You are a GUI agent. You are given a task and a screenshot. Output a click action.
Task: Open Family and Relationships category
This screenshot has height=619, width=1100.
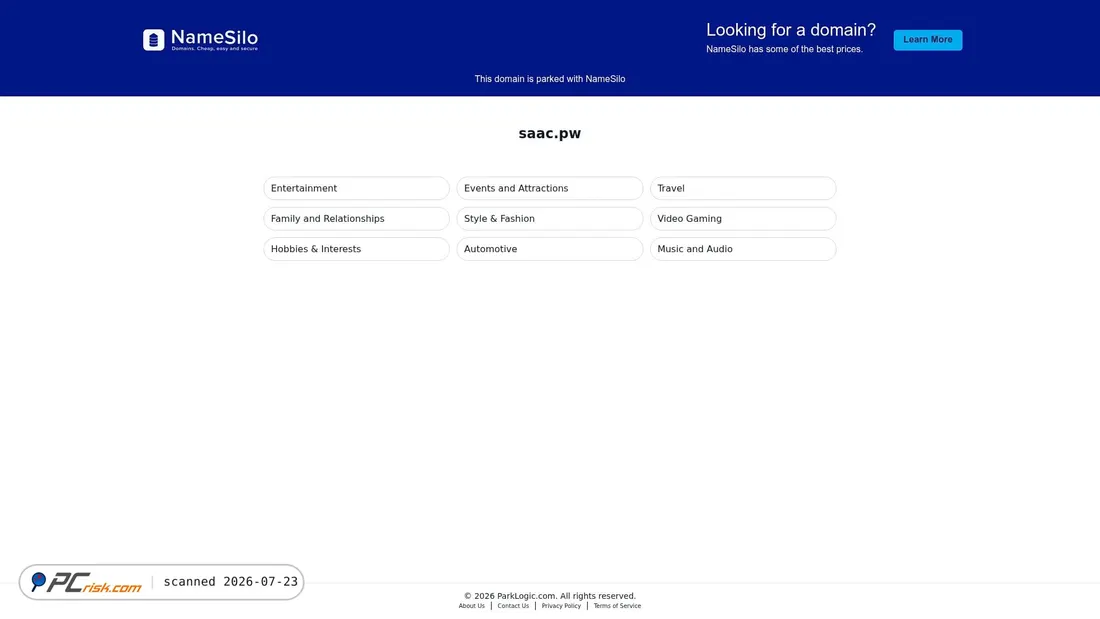(x=356, y=218)
